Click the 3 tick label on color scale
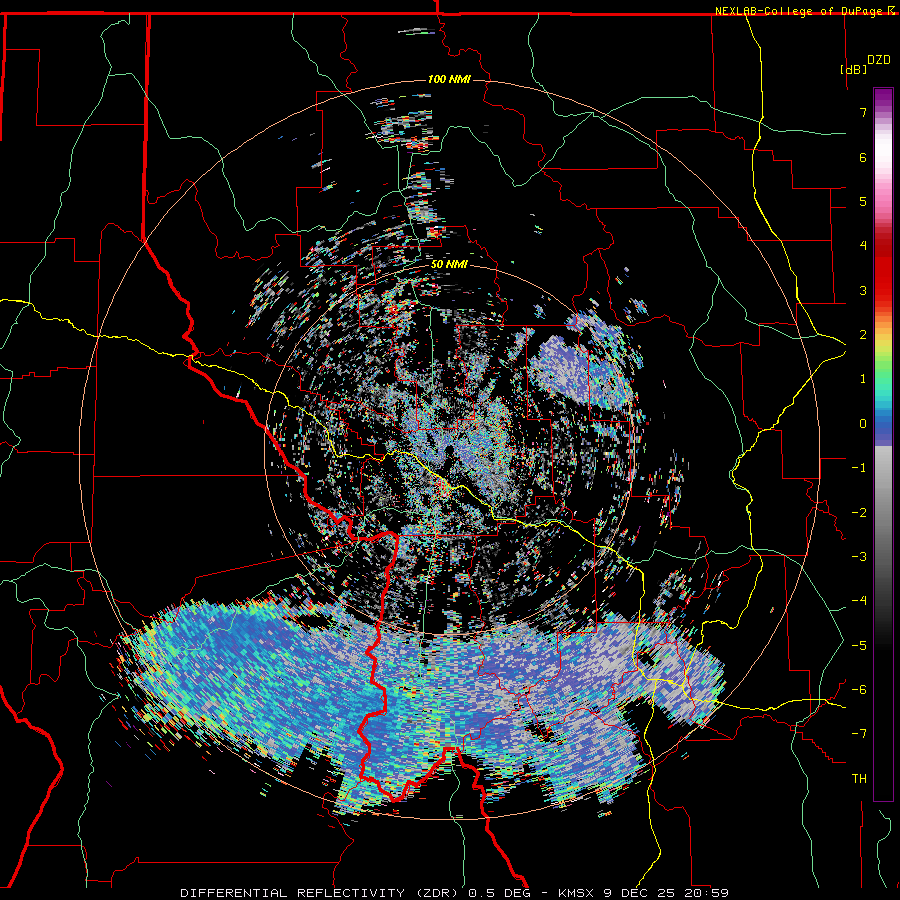Viewport: 900px width, 900px height. (x=863, y=290)
